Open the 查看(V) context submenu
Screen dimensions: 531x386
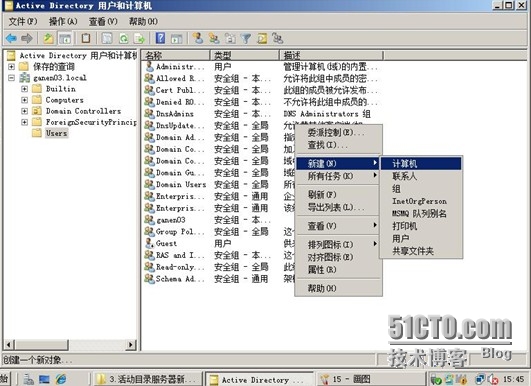(339, 226)
